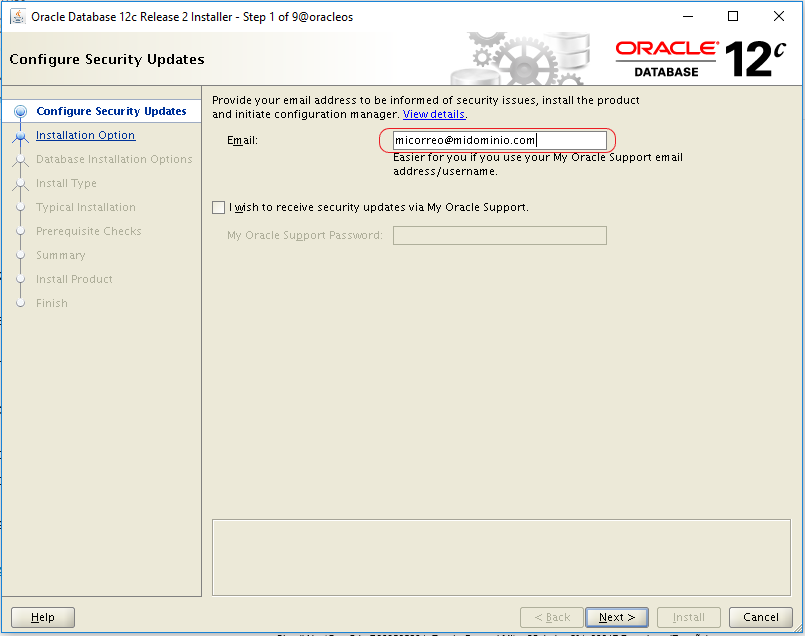Click the Configure Security Updates step bullet icon
Viewport: 805px width, 636px height.
pos(21,111)
